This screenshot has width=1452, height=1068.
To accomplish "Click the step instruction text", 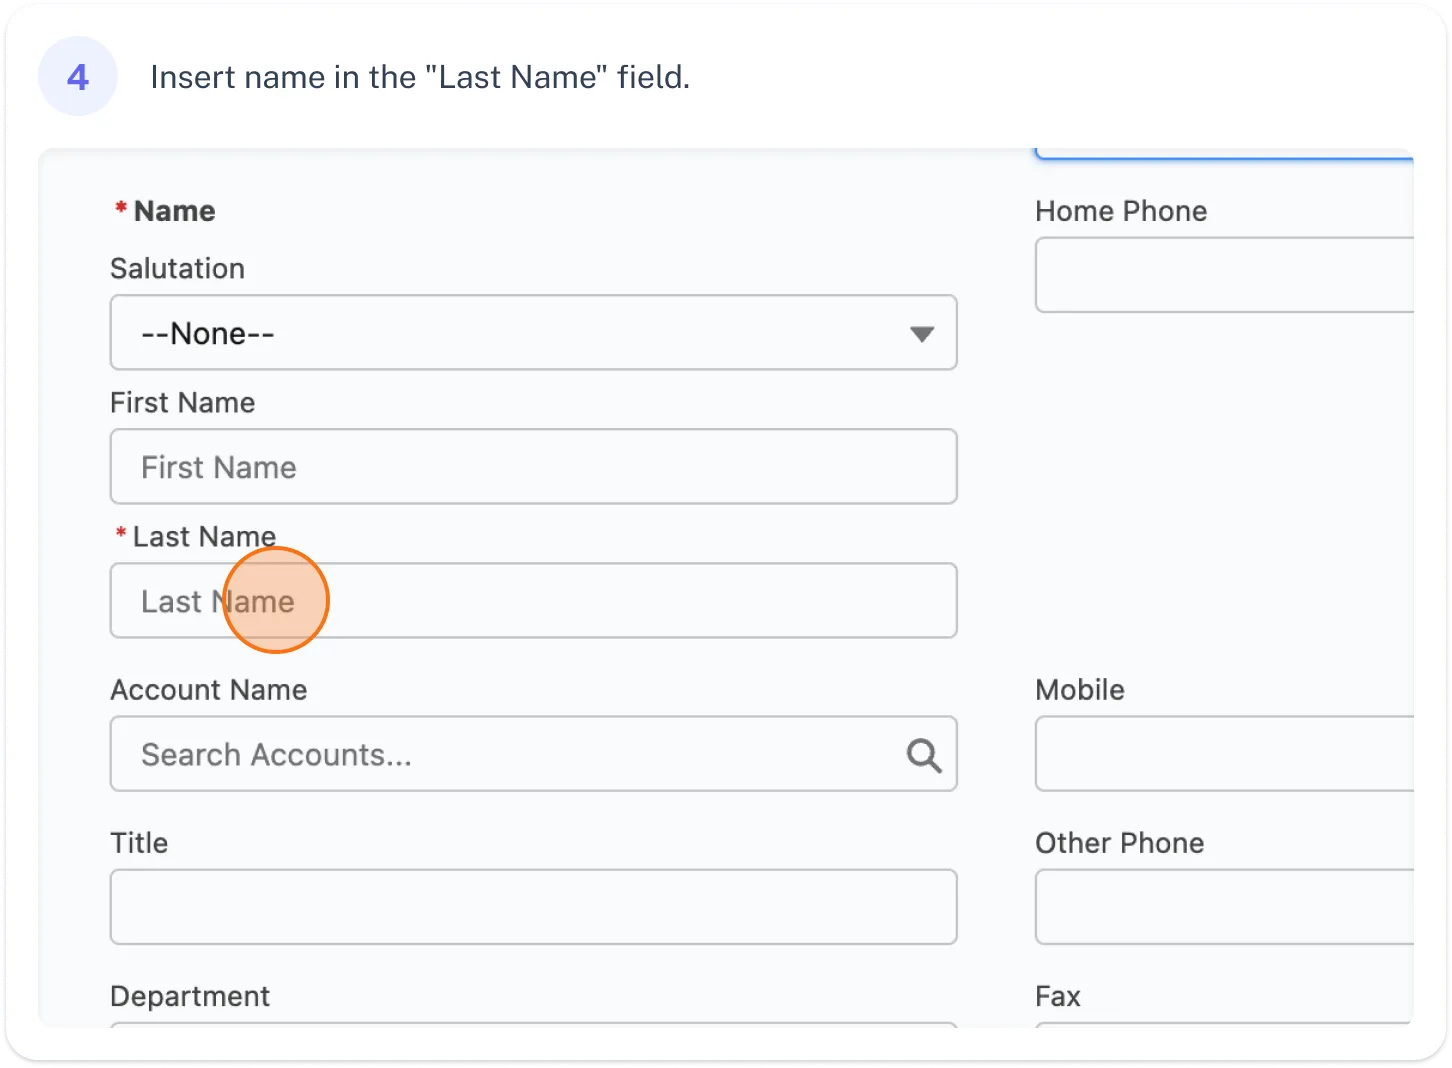I will [x=420, y=77].
